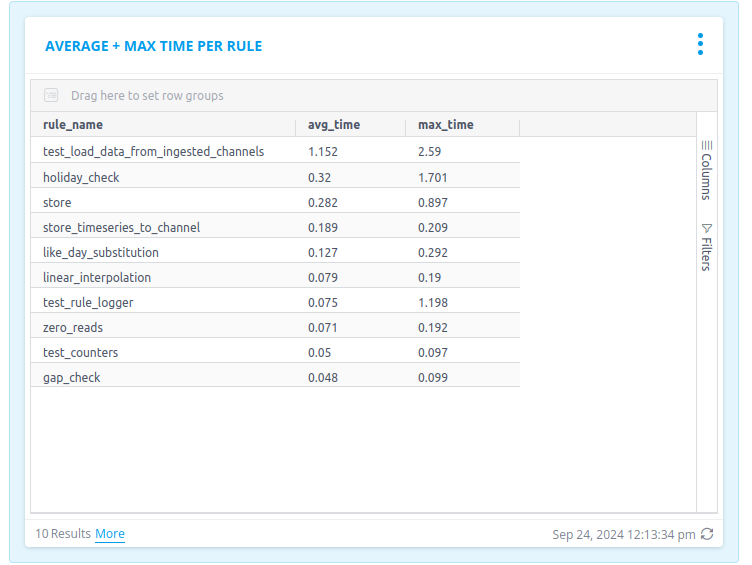This screenshot has height=565, width=752.
Task: Select the store_timeseries_to_channel row
Action: point(122,227)
